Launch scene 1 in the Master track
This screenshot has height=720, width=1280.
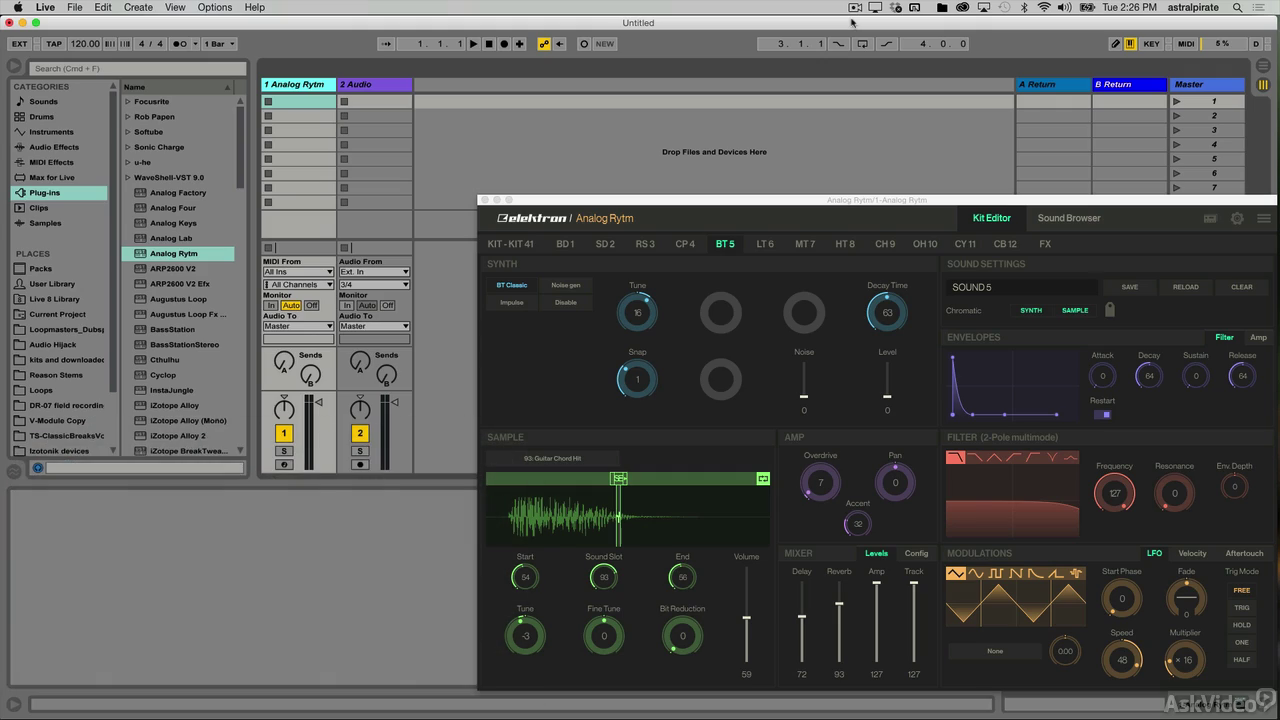[1177, 101]
